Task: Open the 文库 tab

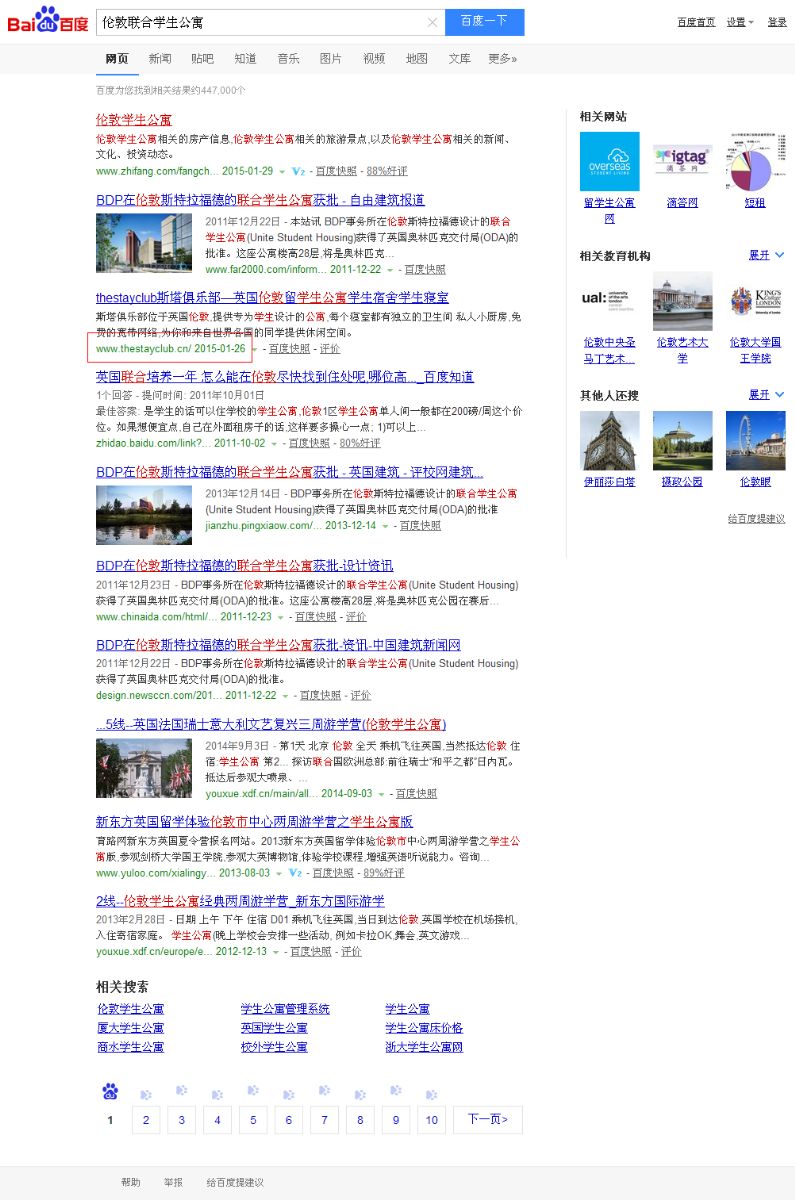Action: tap(460, 59)
